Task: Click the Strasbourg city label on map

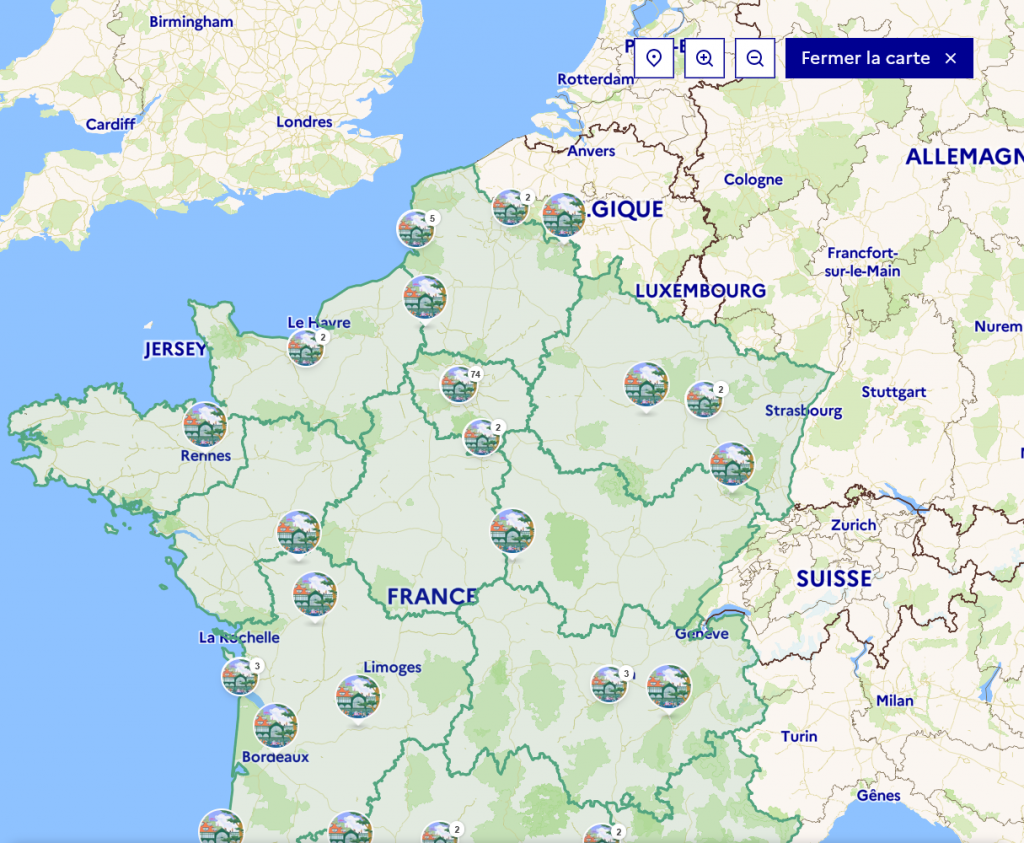Action: point(803,411)
